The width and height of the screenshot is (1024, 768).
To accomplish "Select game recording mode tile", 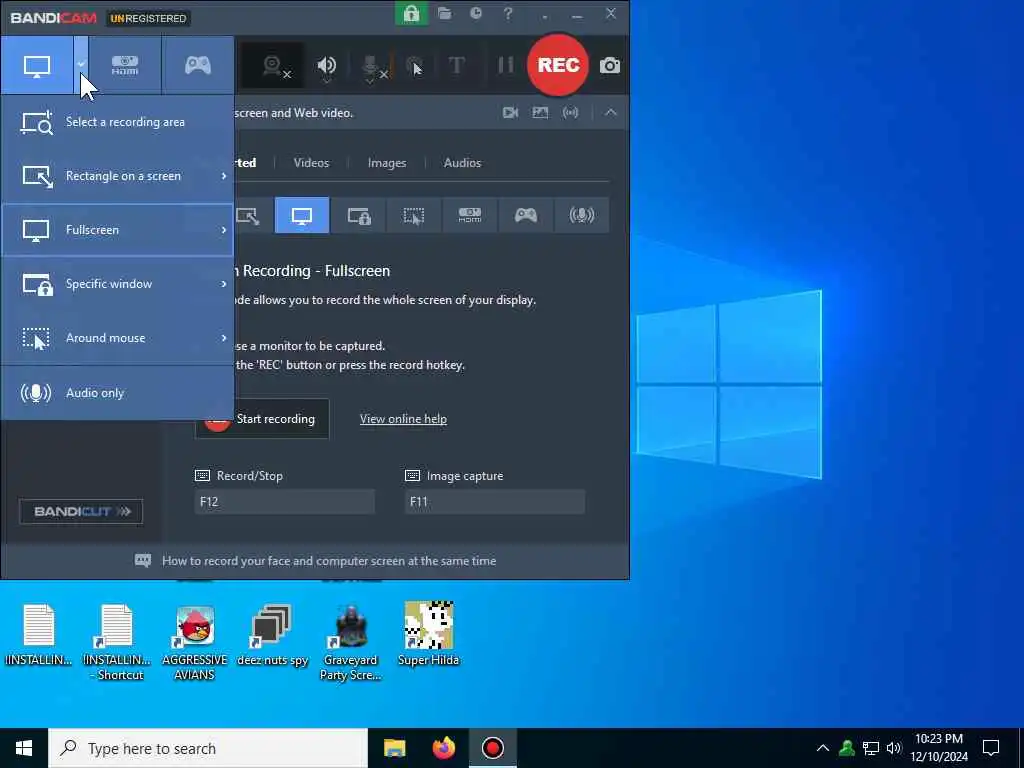I will 526,216.
